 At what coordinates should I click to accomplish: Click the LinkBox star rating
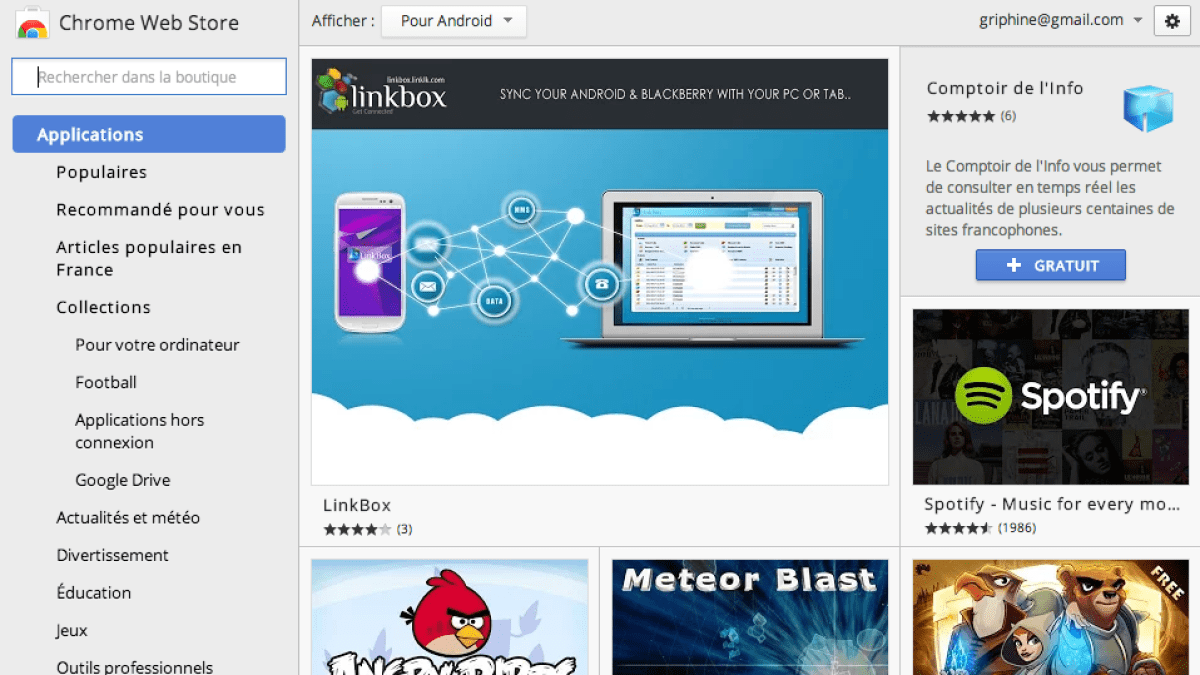pyautogui.click(x=357, y=529)
